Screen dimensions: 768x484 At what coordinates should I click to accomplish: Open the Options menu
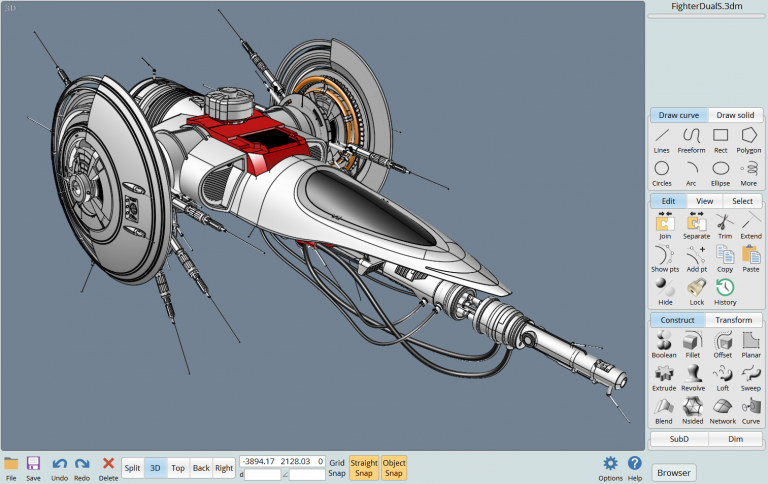(610, 469)
